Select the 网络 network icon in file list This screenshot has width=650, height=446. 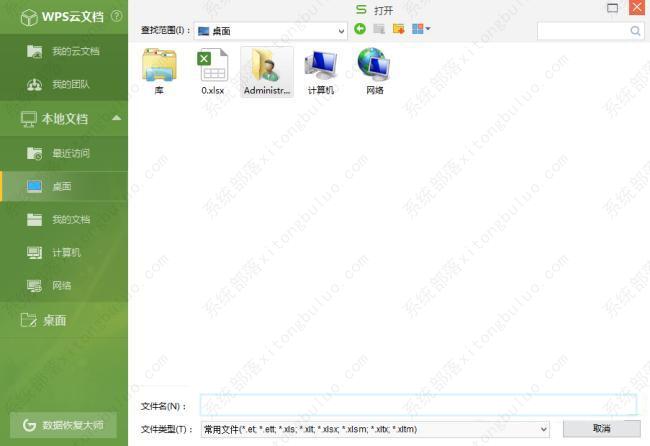coord(374,71)
